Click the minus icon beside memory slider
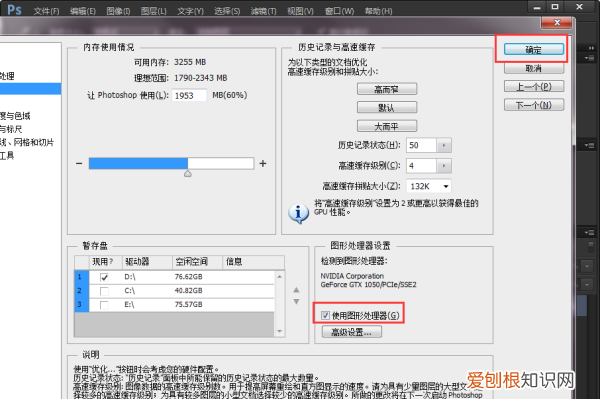Screen dimensions: 600x399 [x=79, y=163]
